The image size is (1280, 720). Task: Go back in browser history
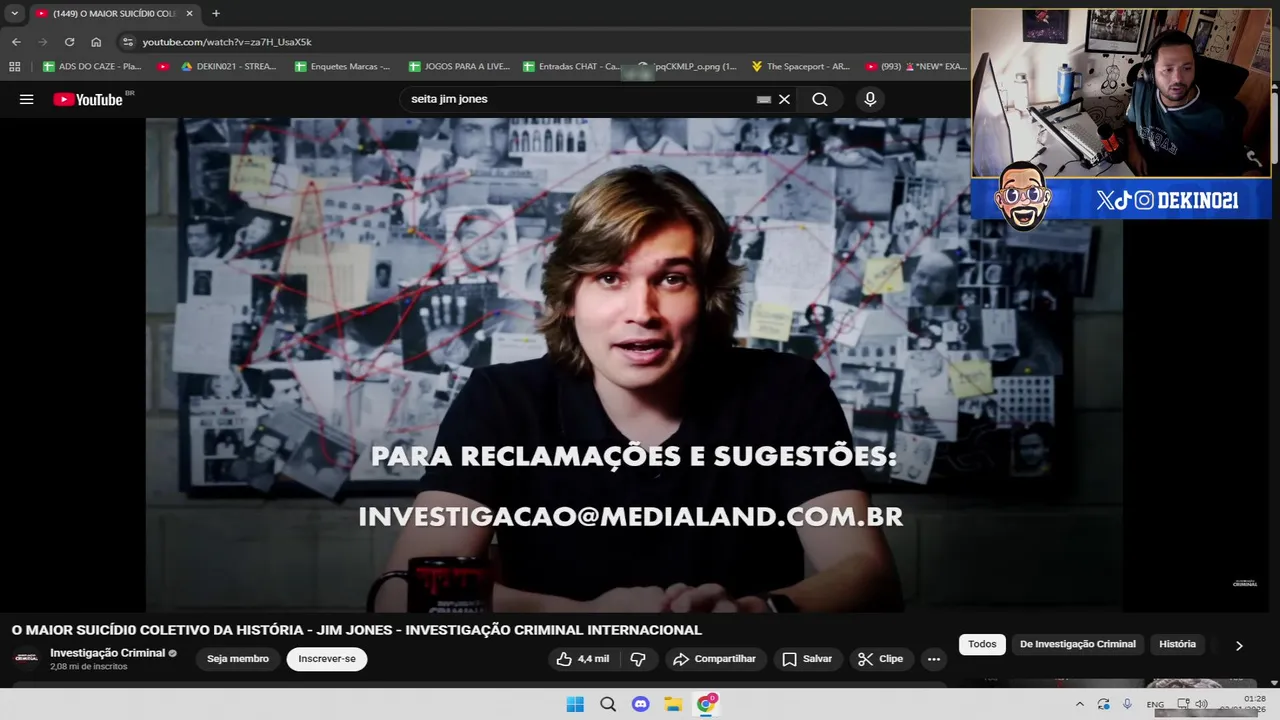[x=16, y=42]
